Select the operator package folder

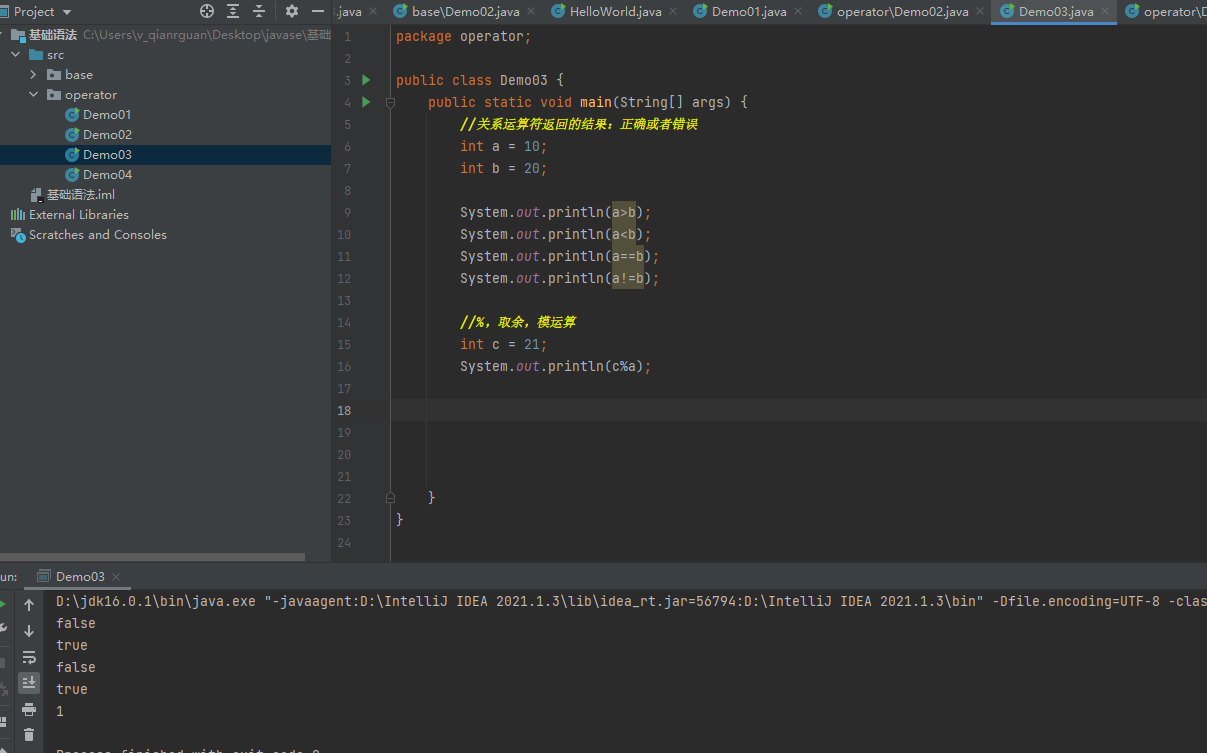(x=91, y=95)
